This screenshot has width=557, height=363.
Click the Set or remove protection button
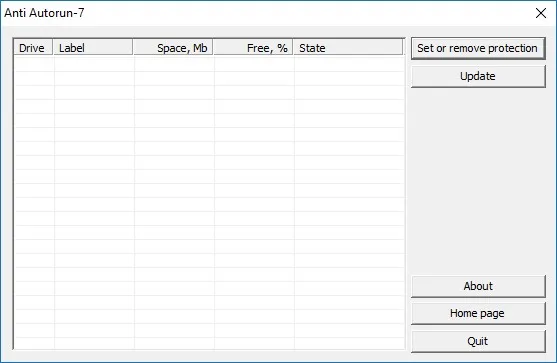click(478, 48)
